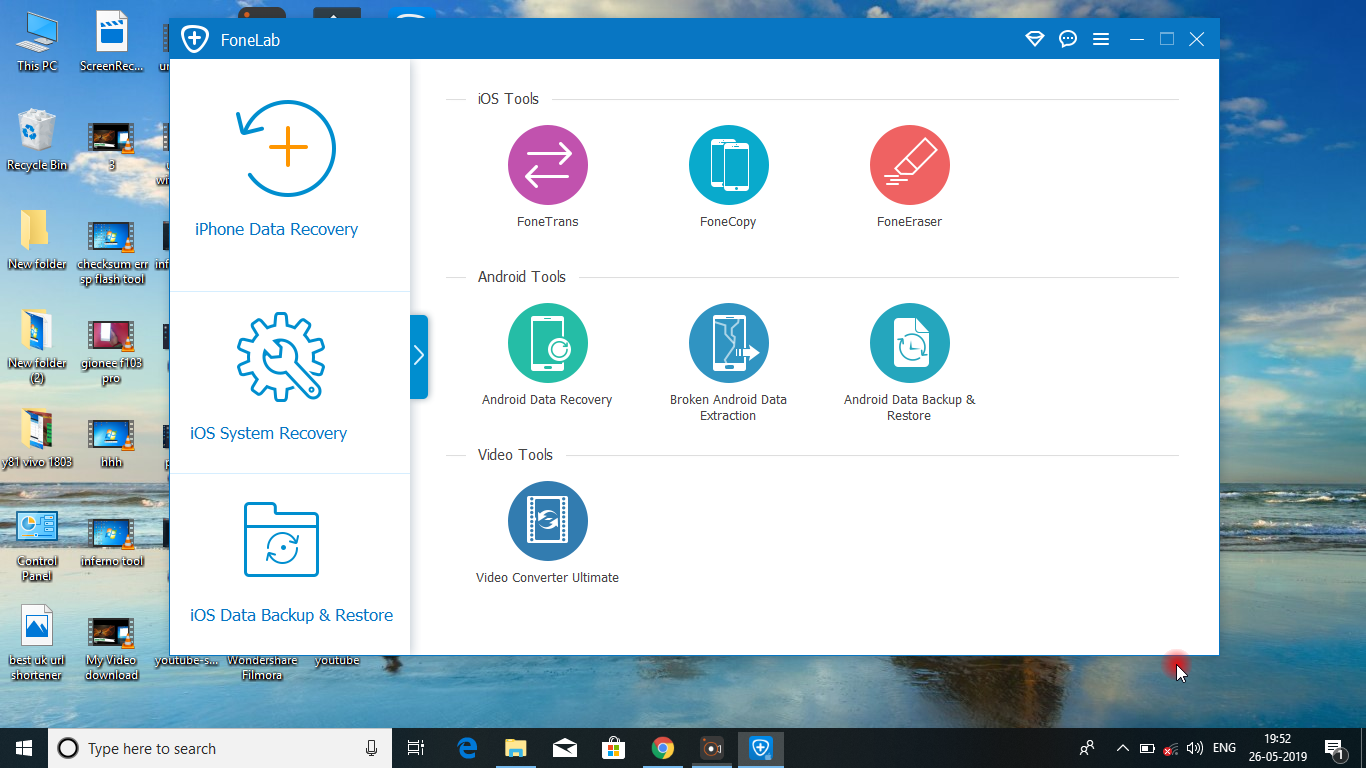Image resolution: width=1366 pixels, height=768 pixels.
Task: Choose the iOS System Recovery gear icon
Action: (280, 357)
